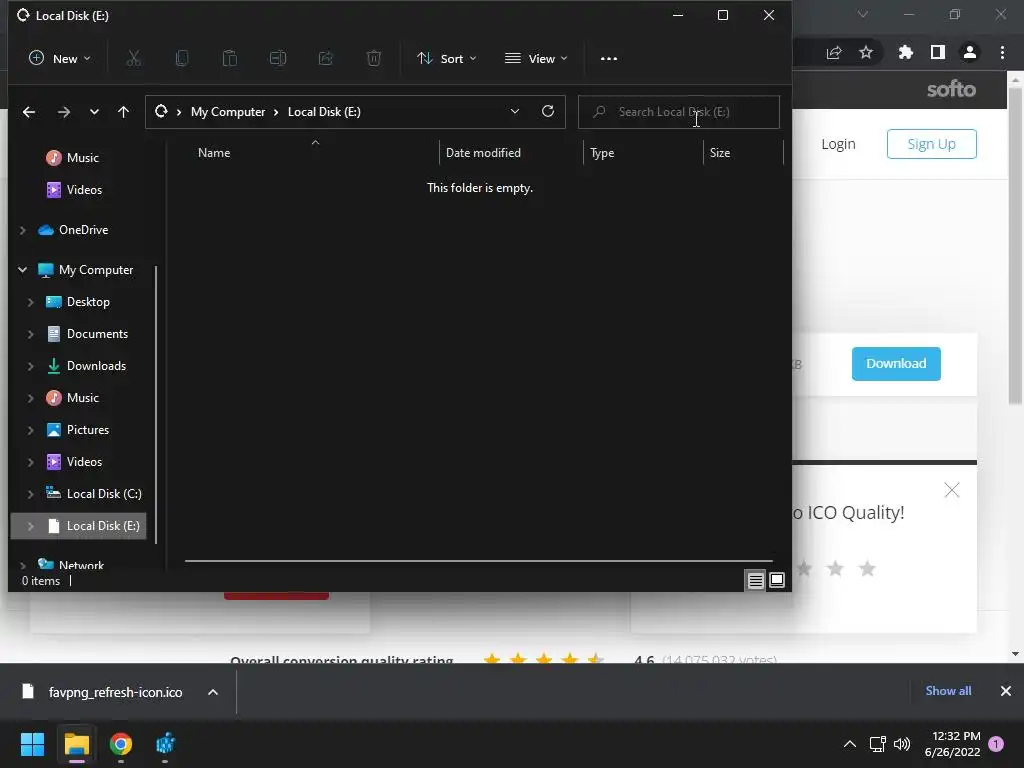Open the Sort dropdown menu
The image size is (1024, 768).
tap(447, 58)
